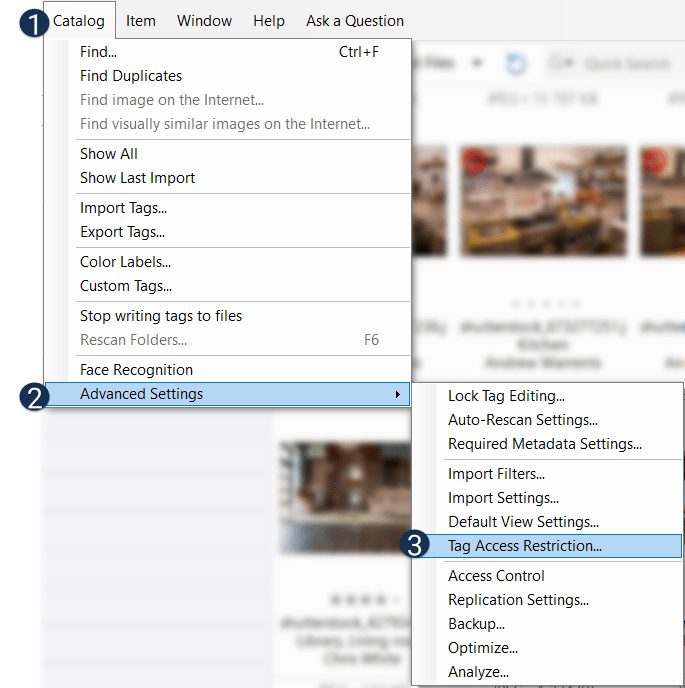Open Color Labels... settings
The height and width of the screenshot is (688, 685).
click(125, 262)
